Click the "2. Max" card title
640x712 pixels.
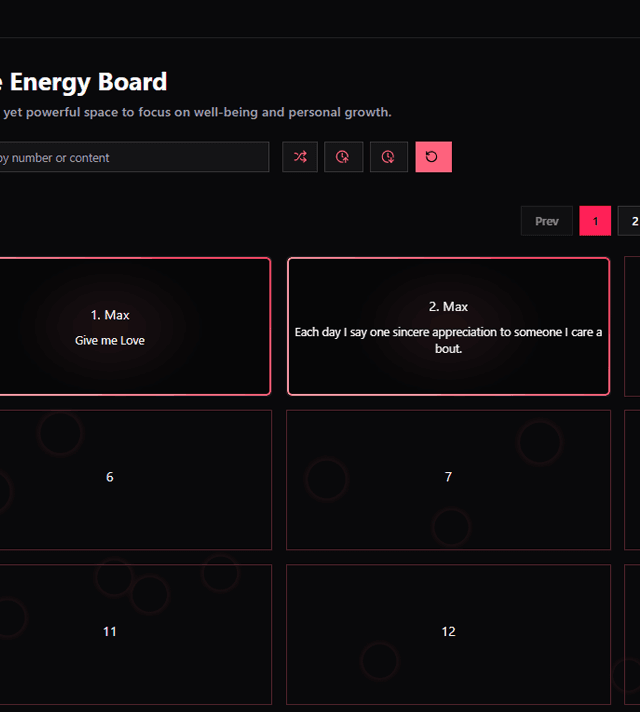[x=448, y=307]
